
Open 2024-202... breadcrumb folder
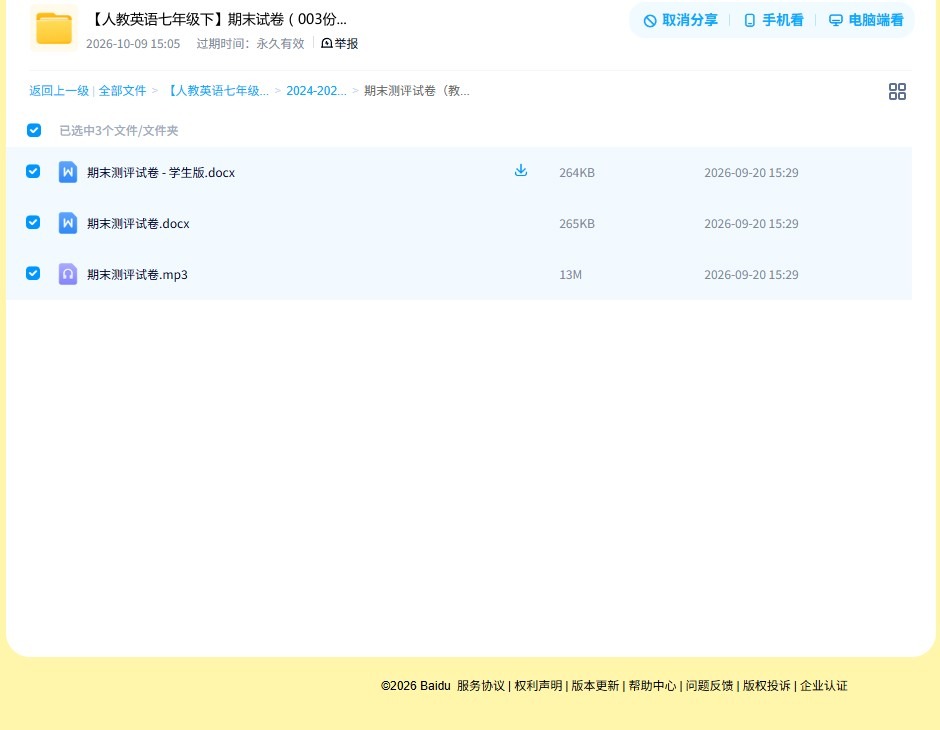(x=316, y=91)
